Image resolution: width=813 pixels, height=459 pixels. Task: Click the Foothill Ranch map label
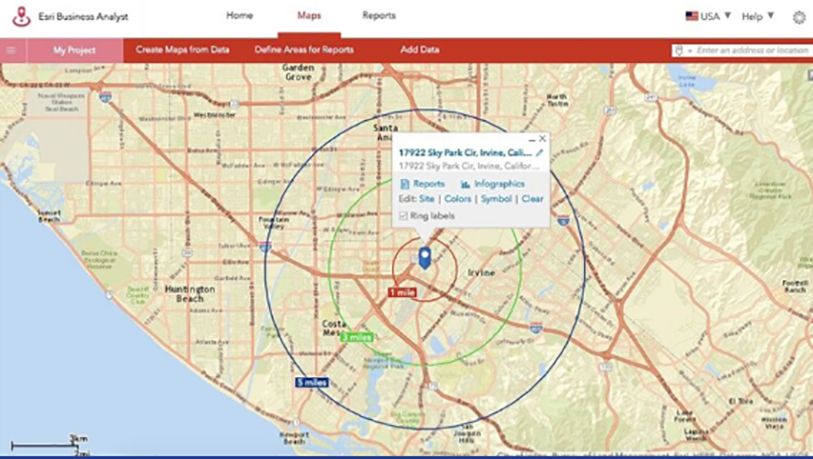coord(795,286)
